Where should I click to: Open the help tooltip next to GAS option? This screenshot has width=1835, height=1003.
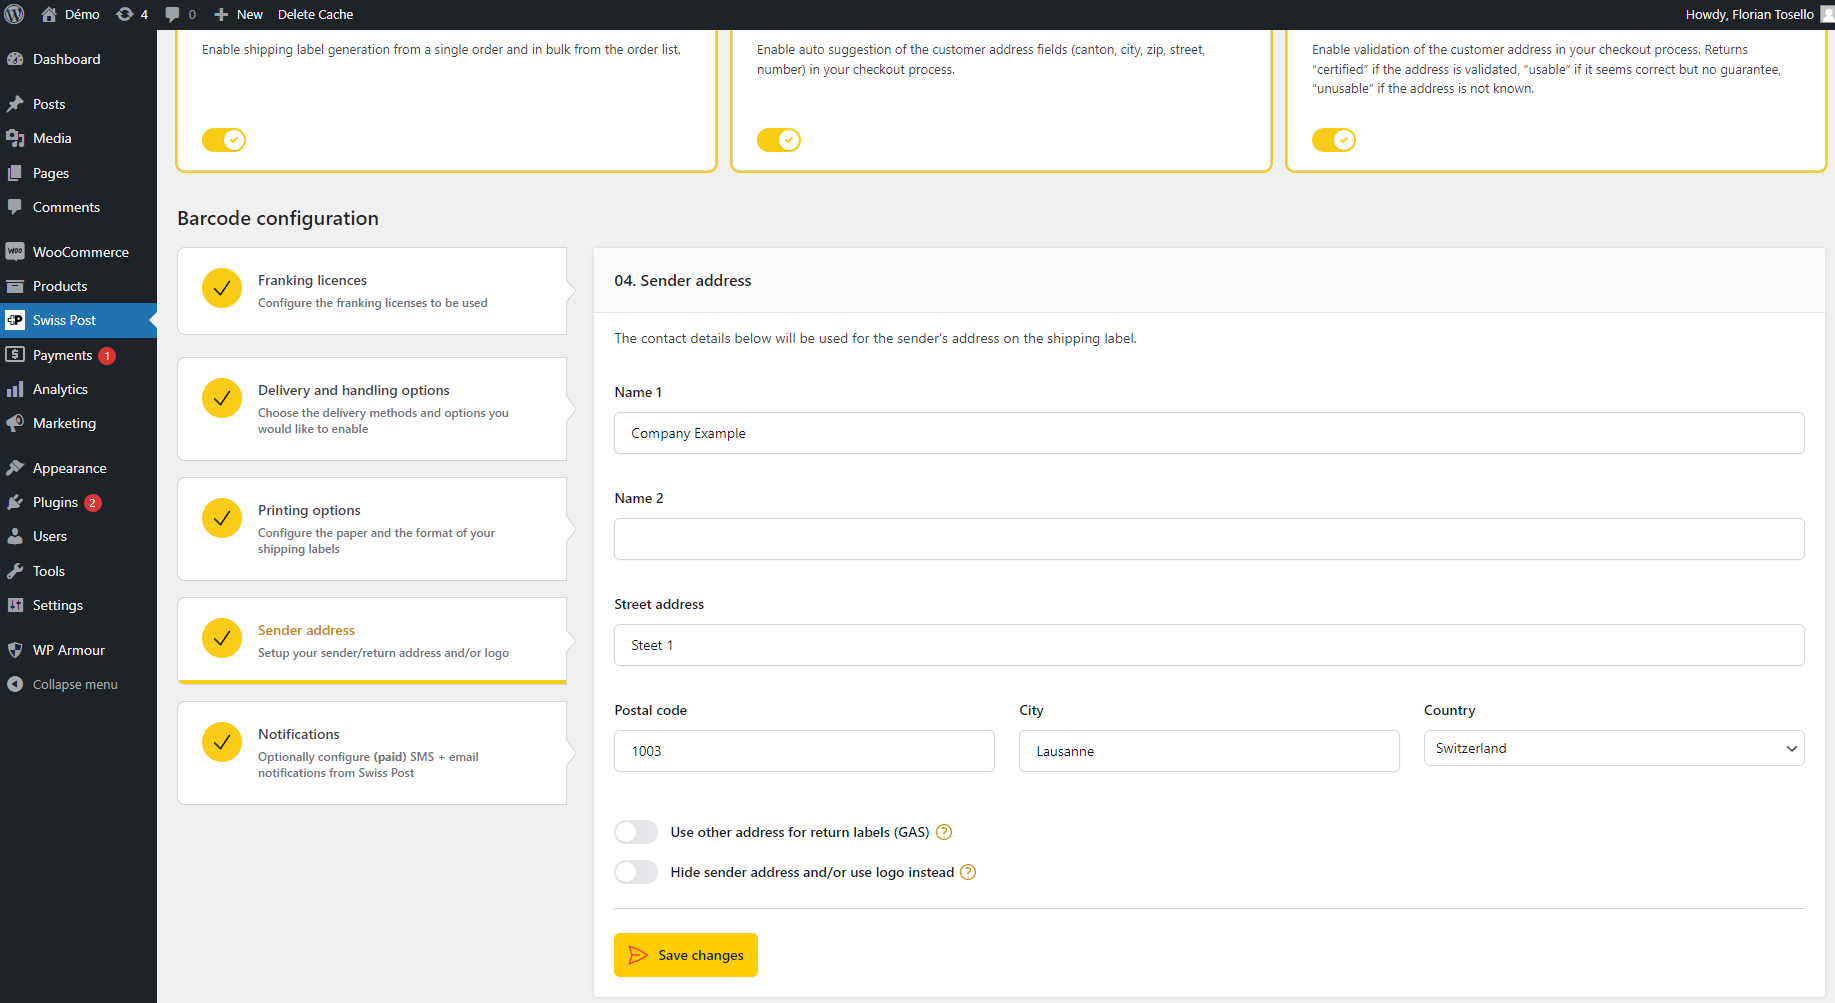coord(944,831)
